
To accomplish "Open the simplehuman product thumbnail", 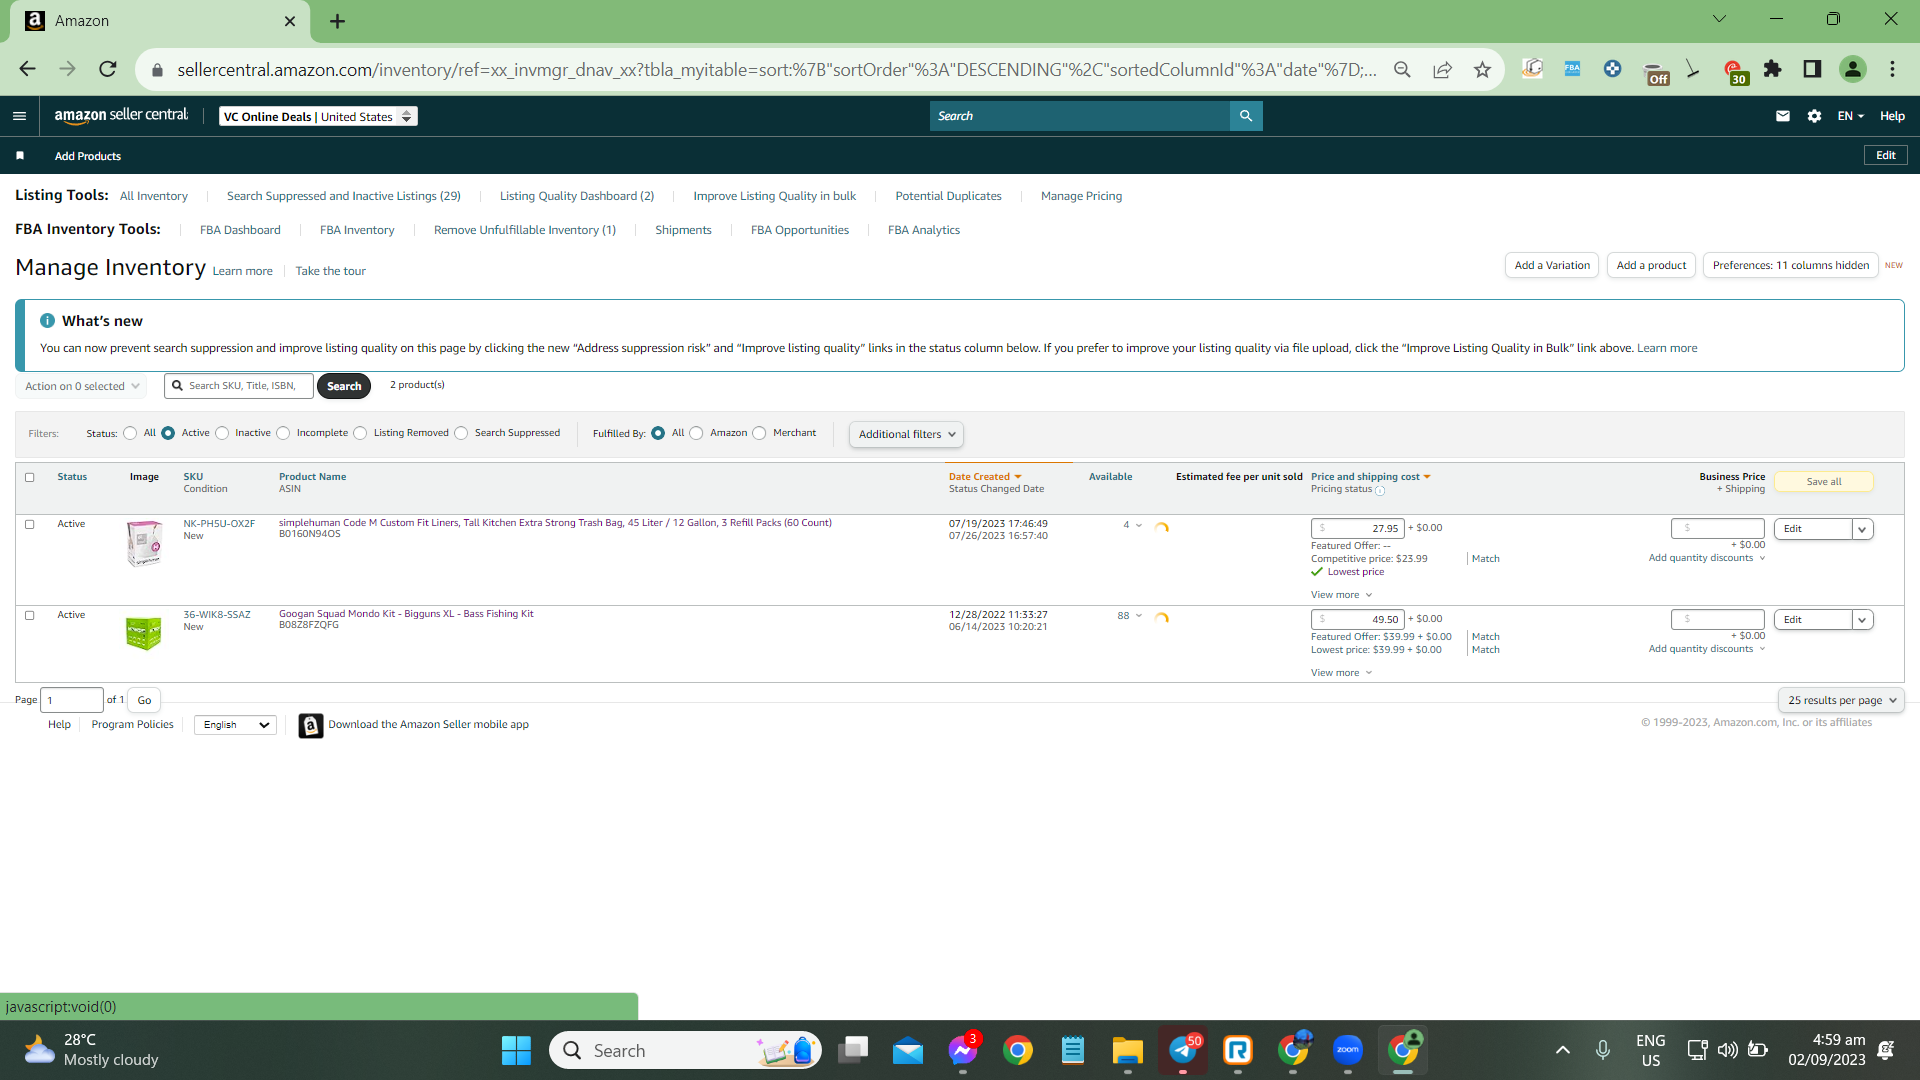I will click(144, 544).
